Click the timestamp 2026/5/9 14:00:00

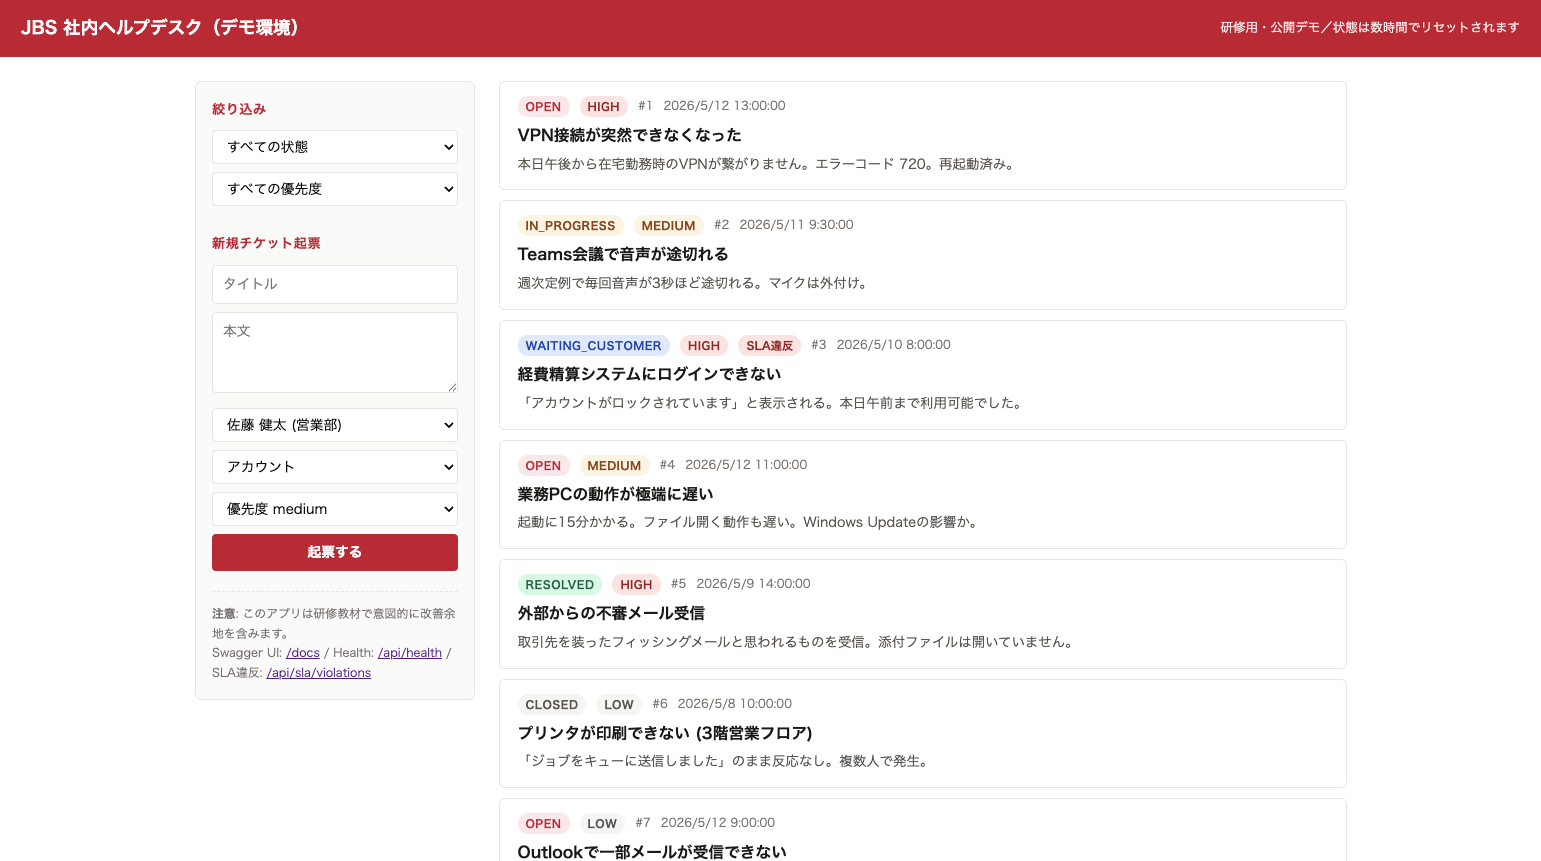pyautogui.click(x=753, y=584)
